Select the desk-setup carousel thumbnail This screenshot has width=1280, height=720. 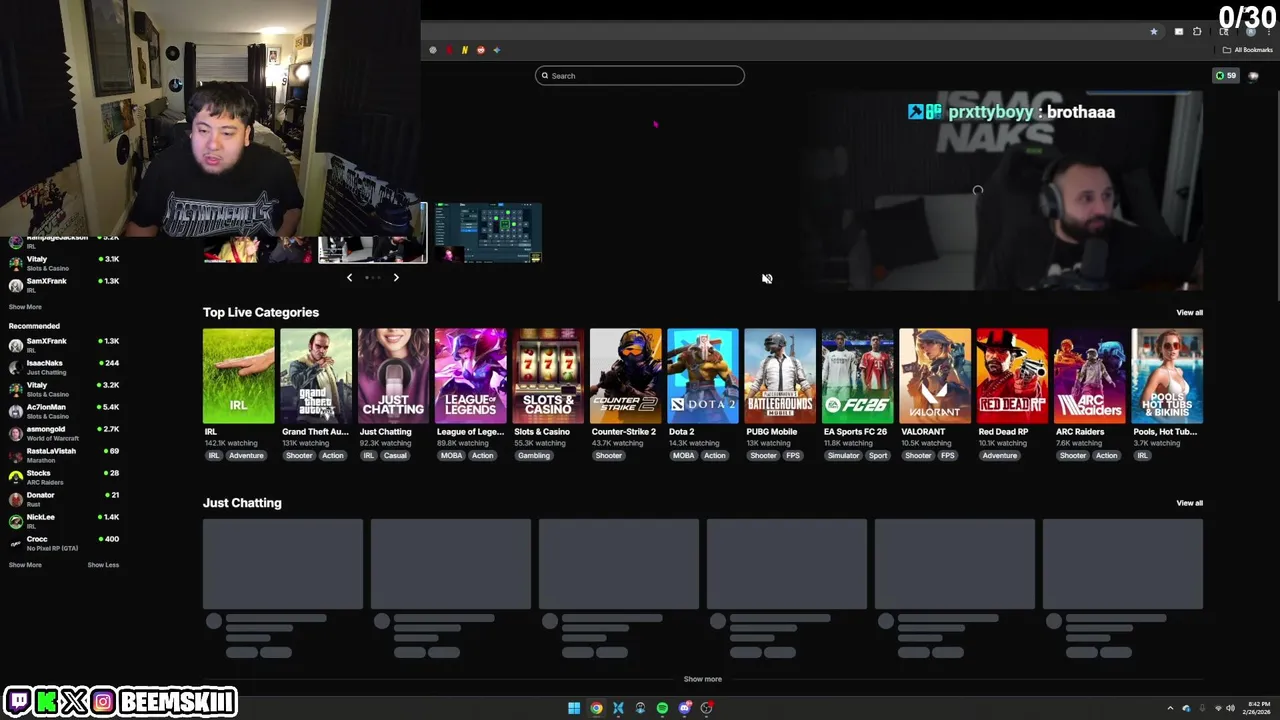click(373, 233)
